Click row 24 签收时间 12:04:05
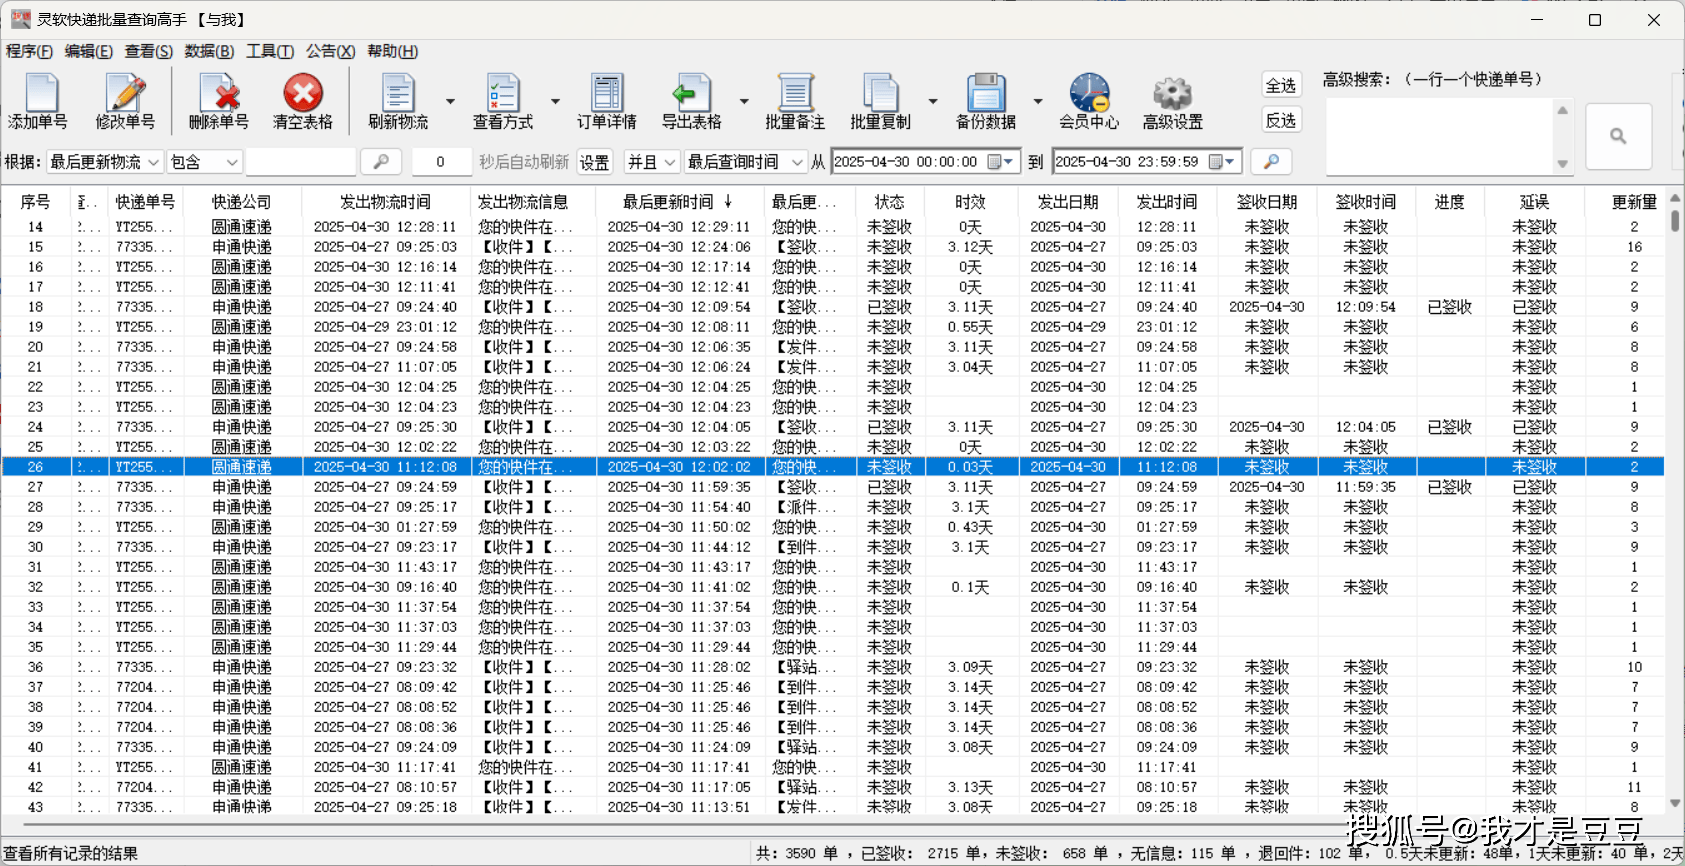This screenshot has width=1685, height=866. tap(1365, 427)
